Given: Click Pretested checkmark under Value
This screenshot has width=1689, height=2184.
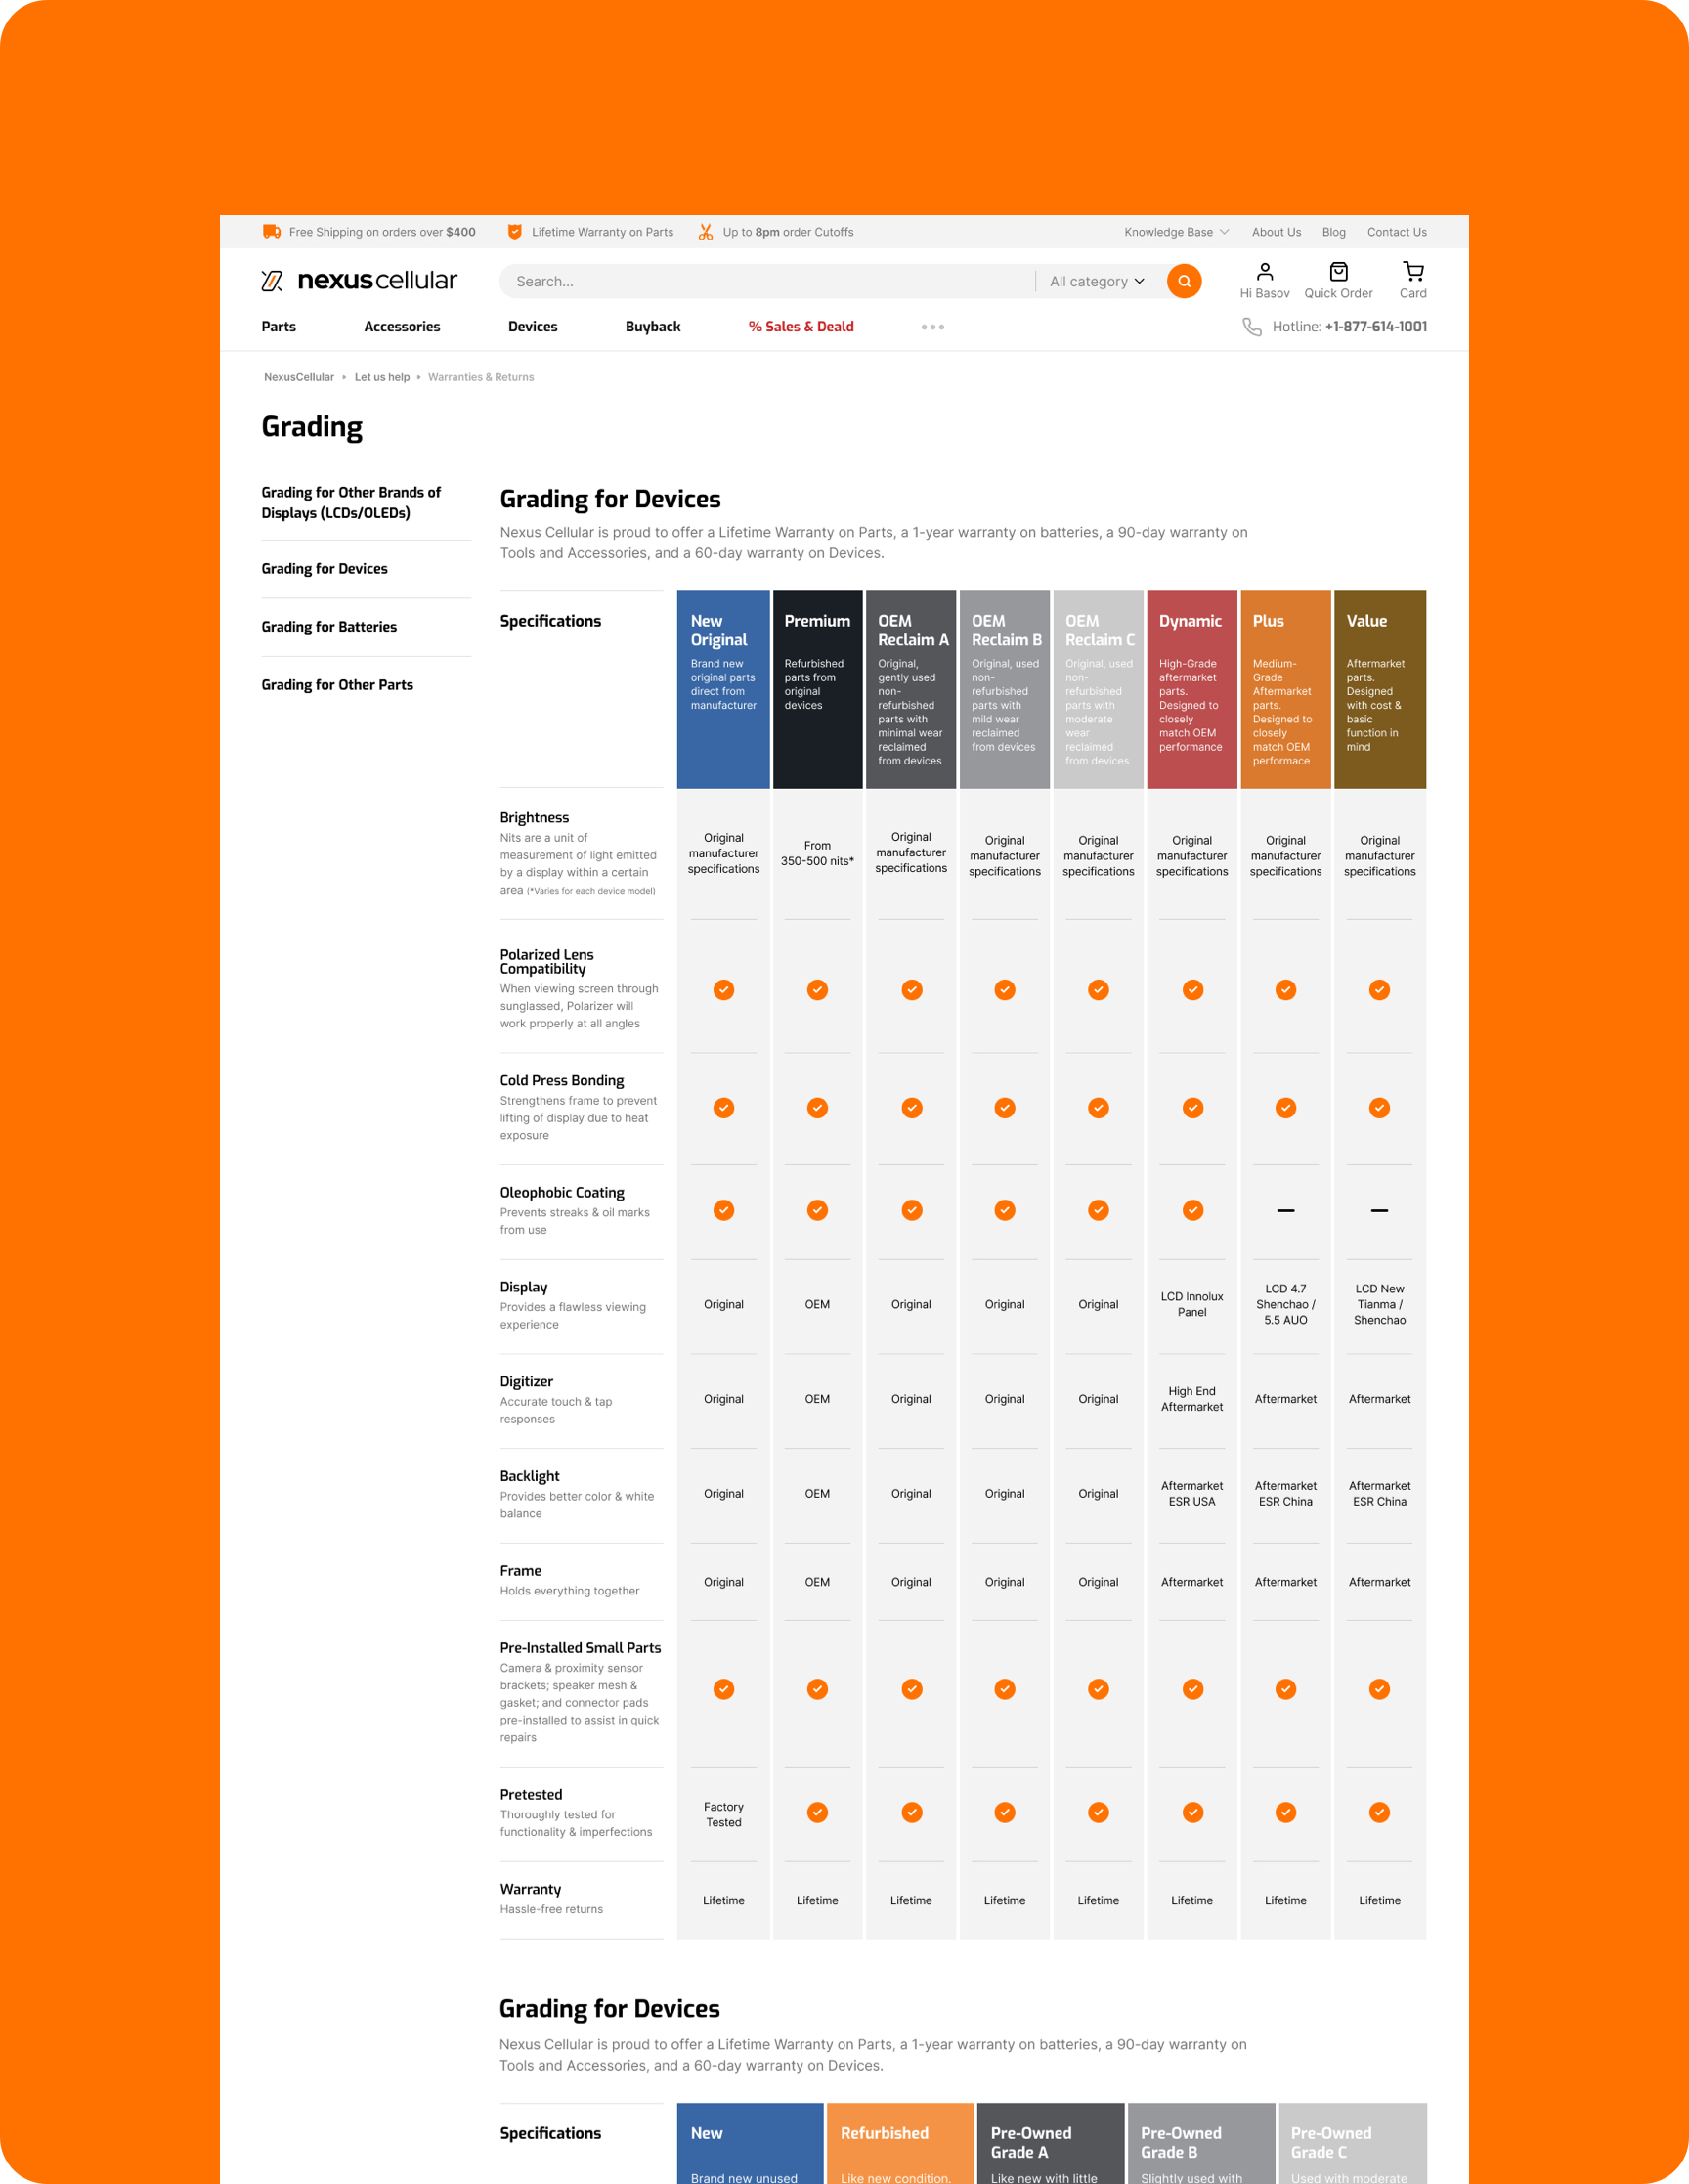Looking at the screenshot, I should coord(1380,1812).
